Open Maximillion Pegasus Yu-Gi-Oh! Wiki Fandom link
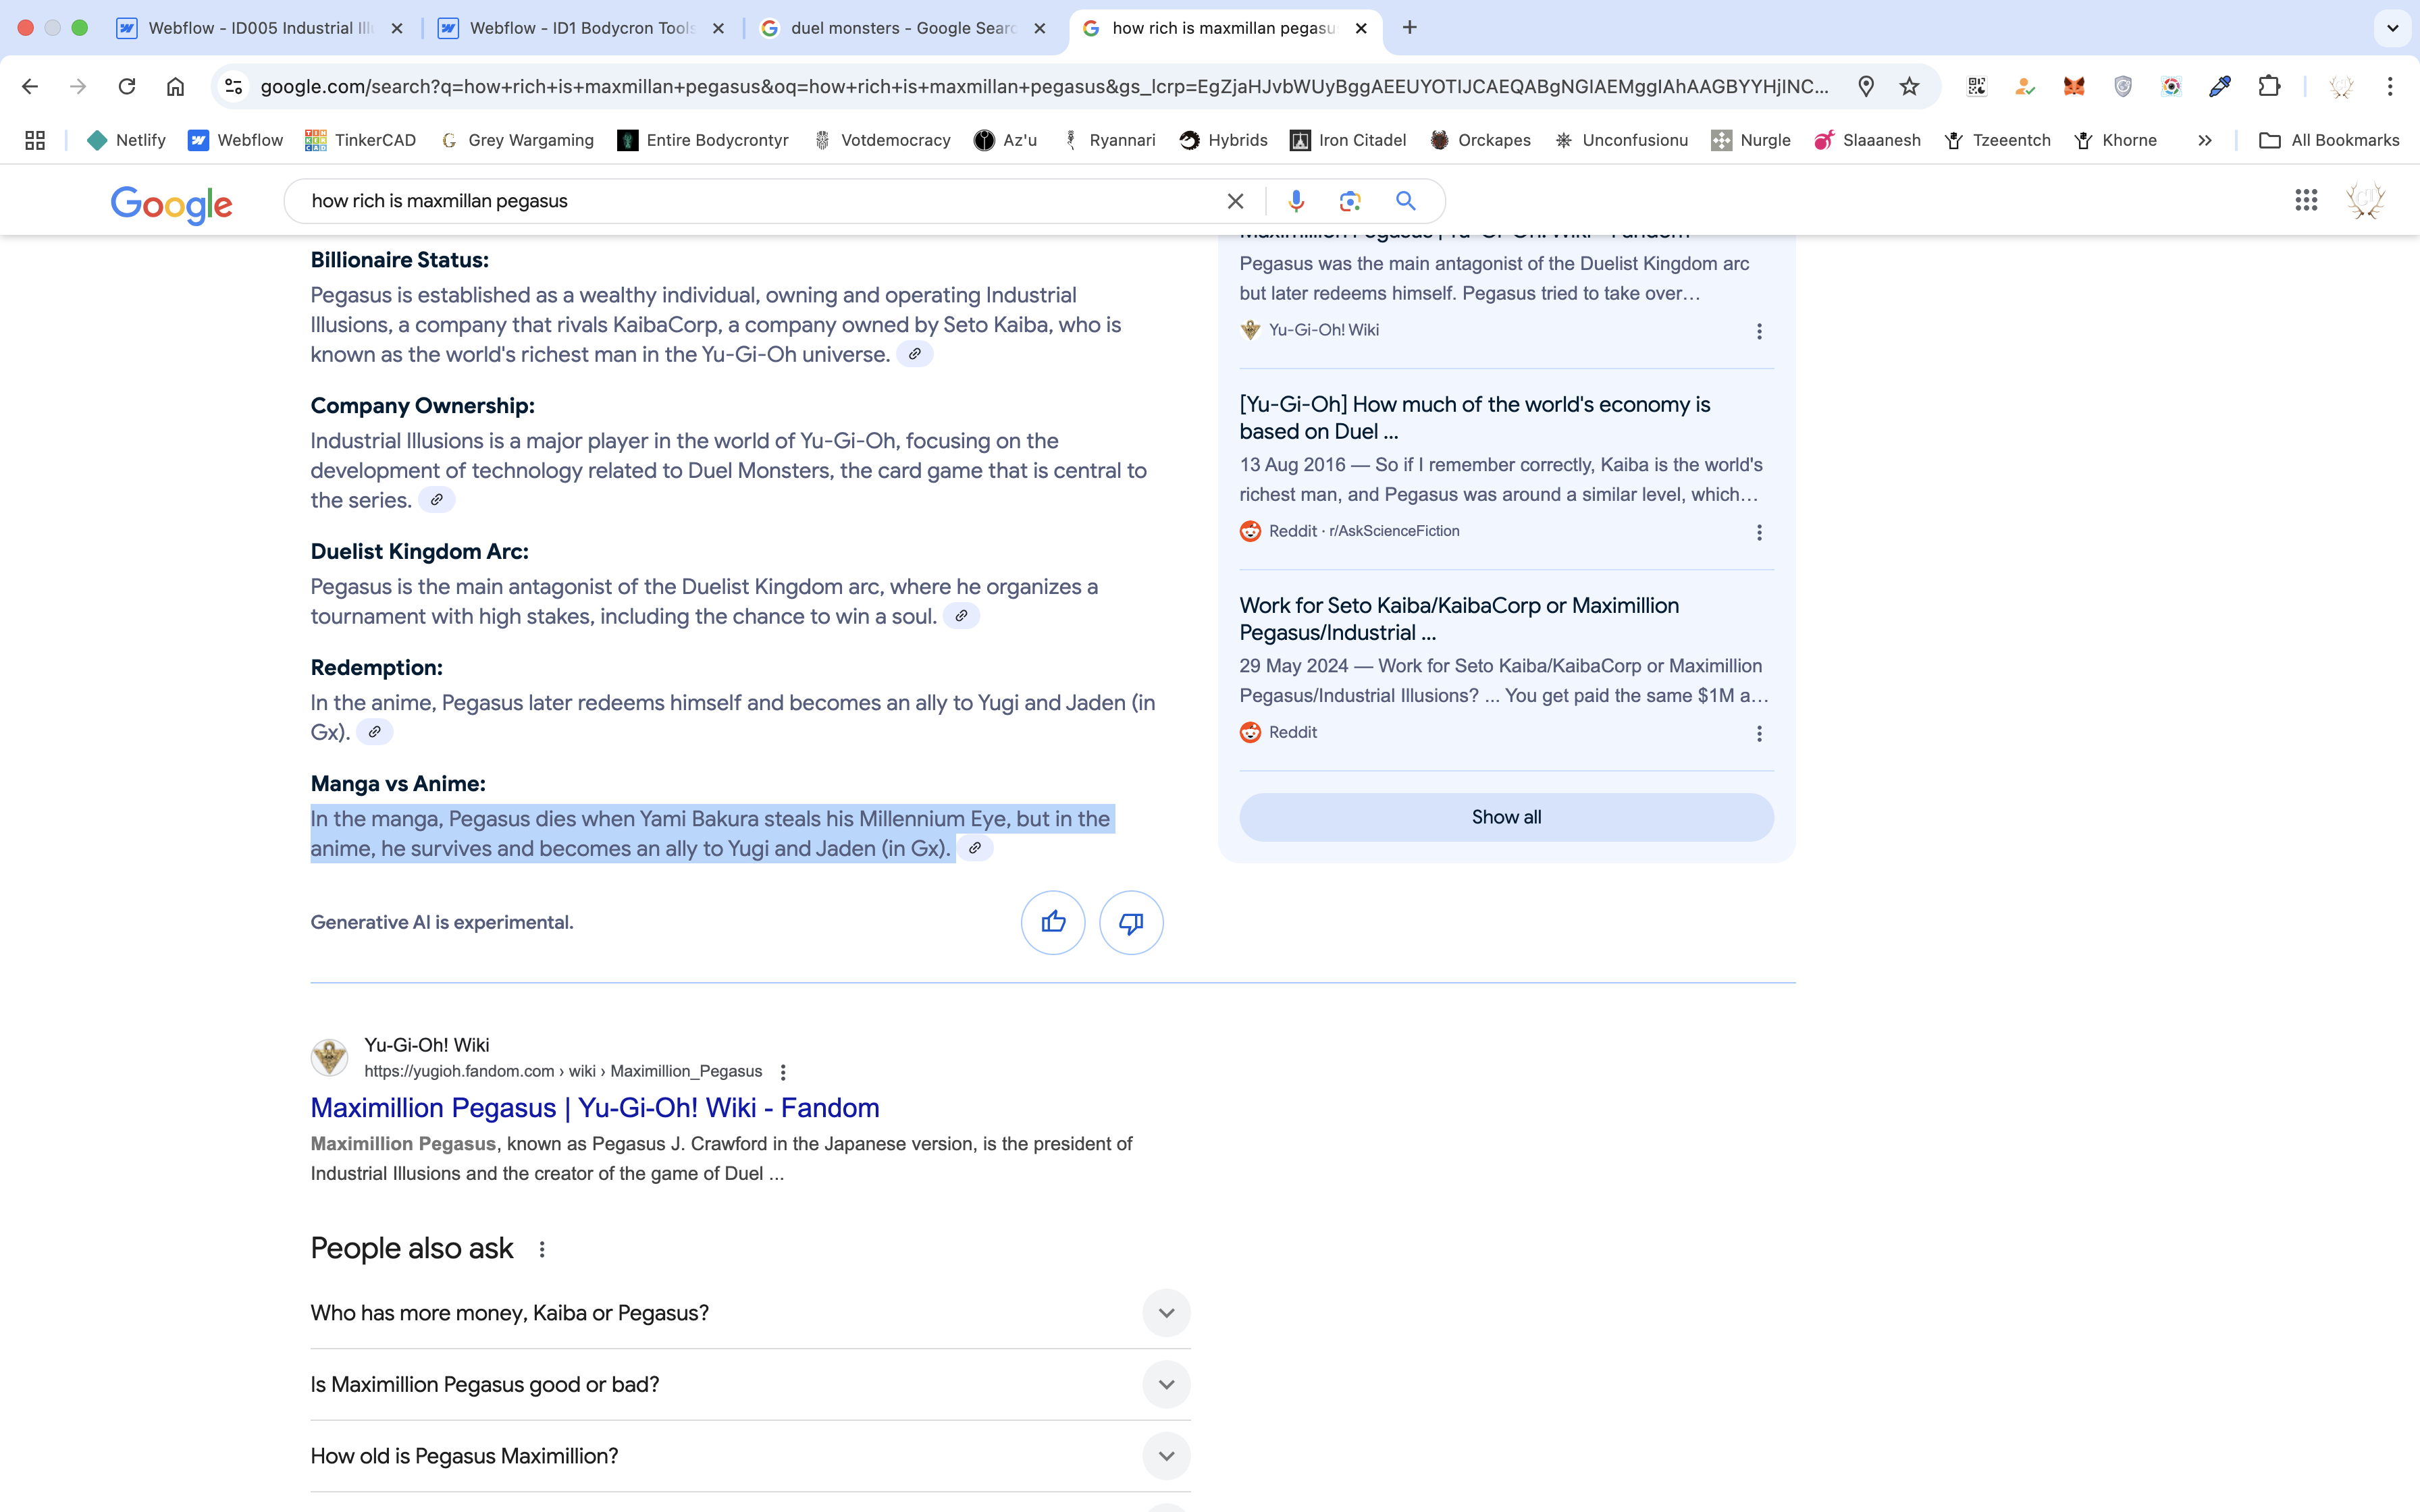2420x1512 pixels. [x=594, y=1108]
